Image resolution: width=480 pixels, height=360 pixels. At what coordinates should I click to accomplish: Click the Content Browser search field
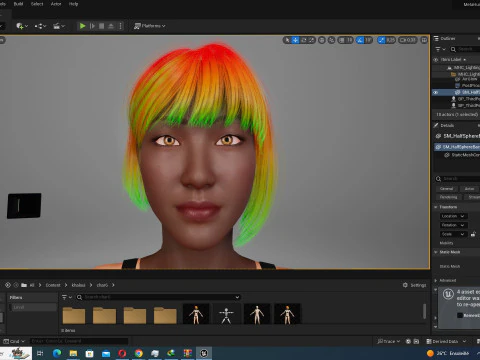coord(158,297)
